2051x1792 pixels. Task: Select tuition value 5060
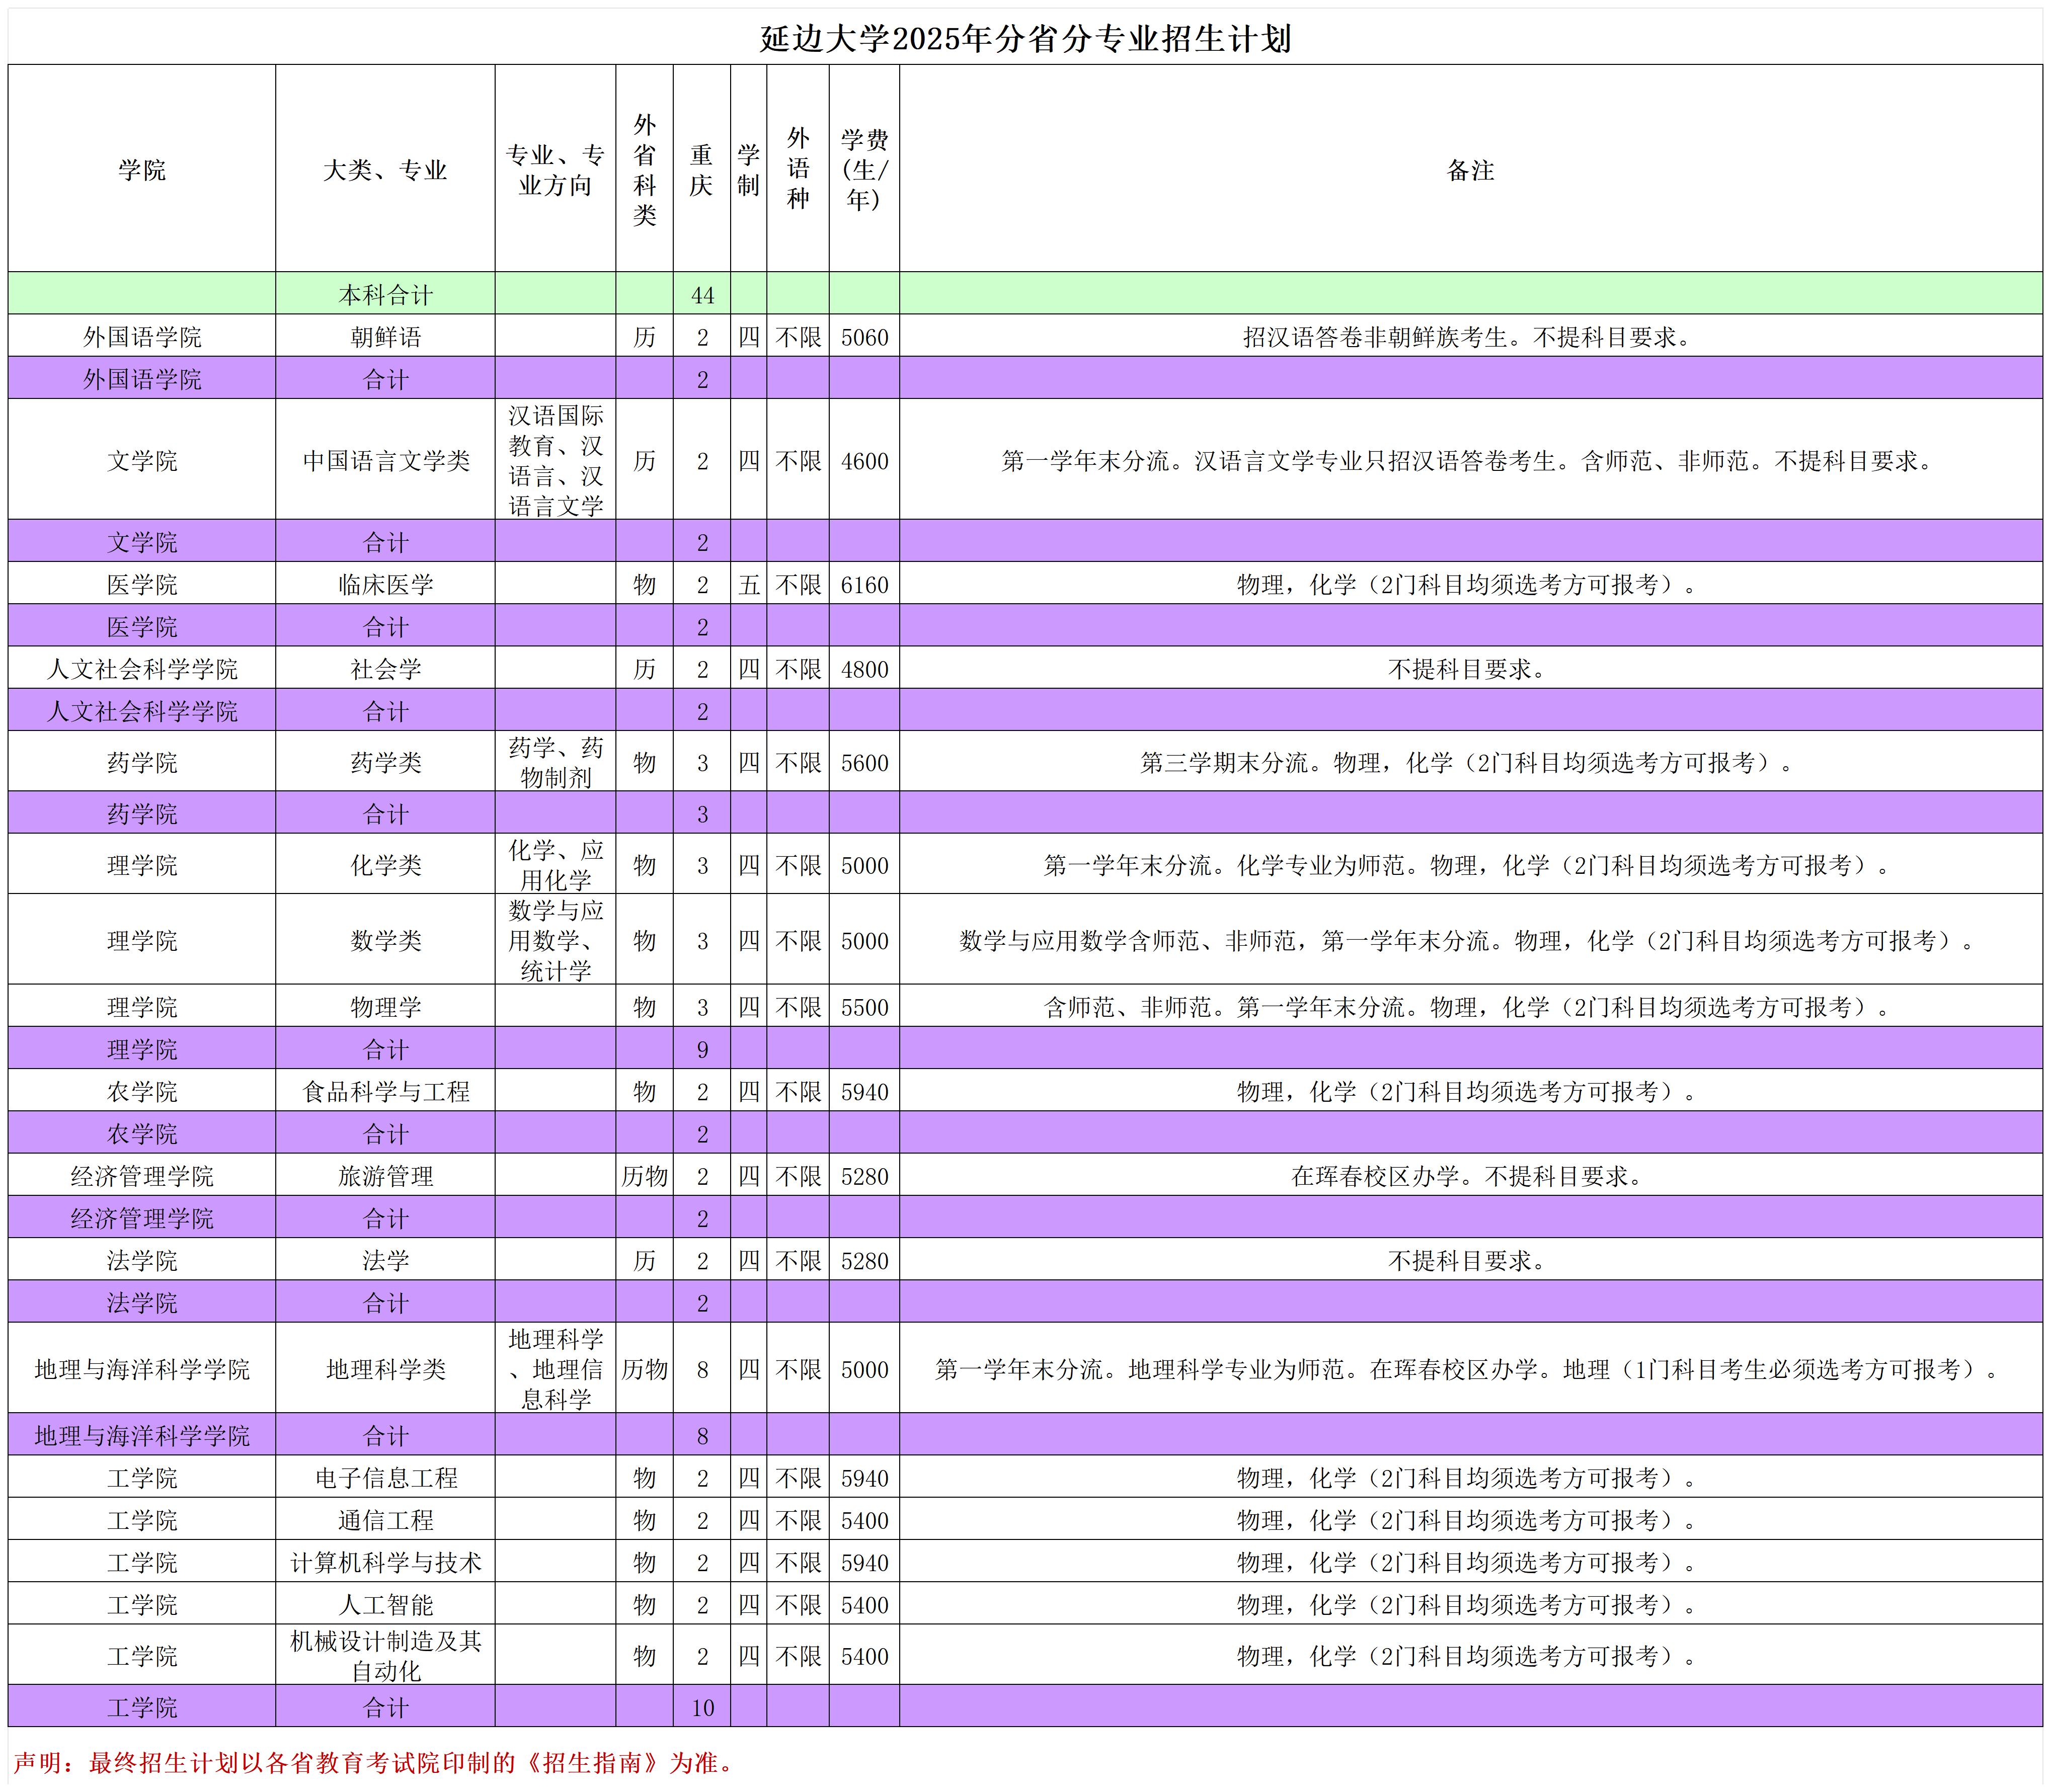[864, 336]
